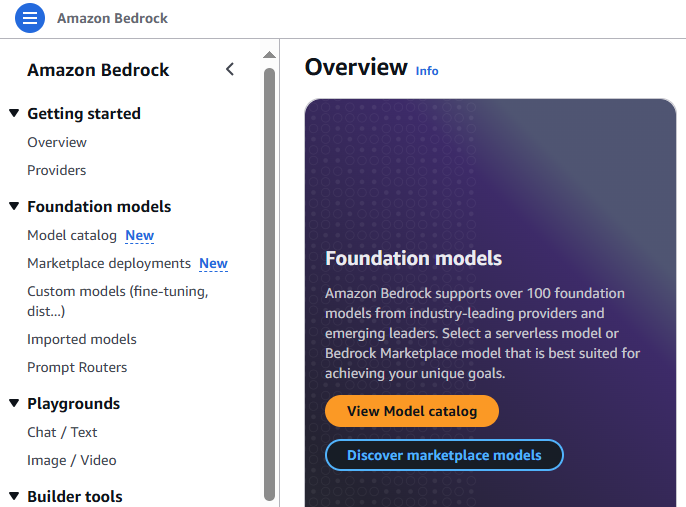The image size is (686, 507).
Task: Click the sidebar vertical scrollbar
Action: (x=269, y=280)
